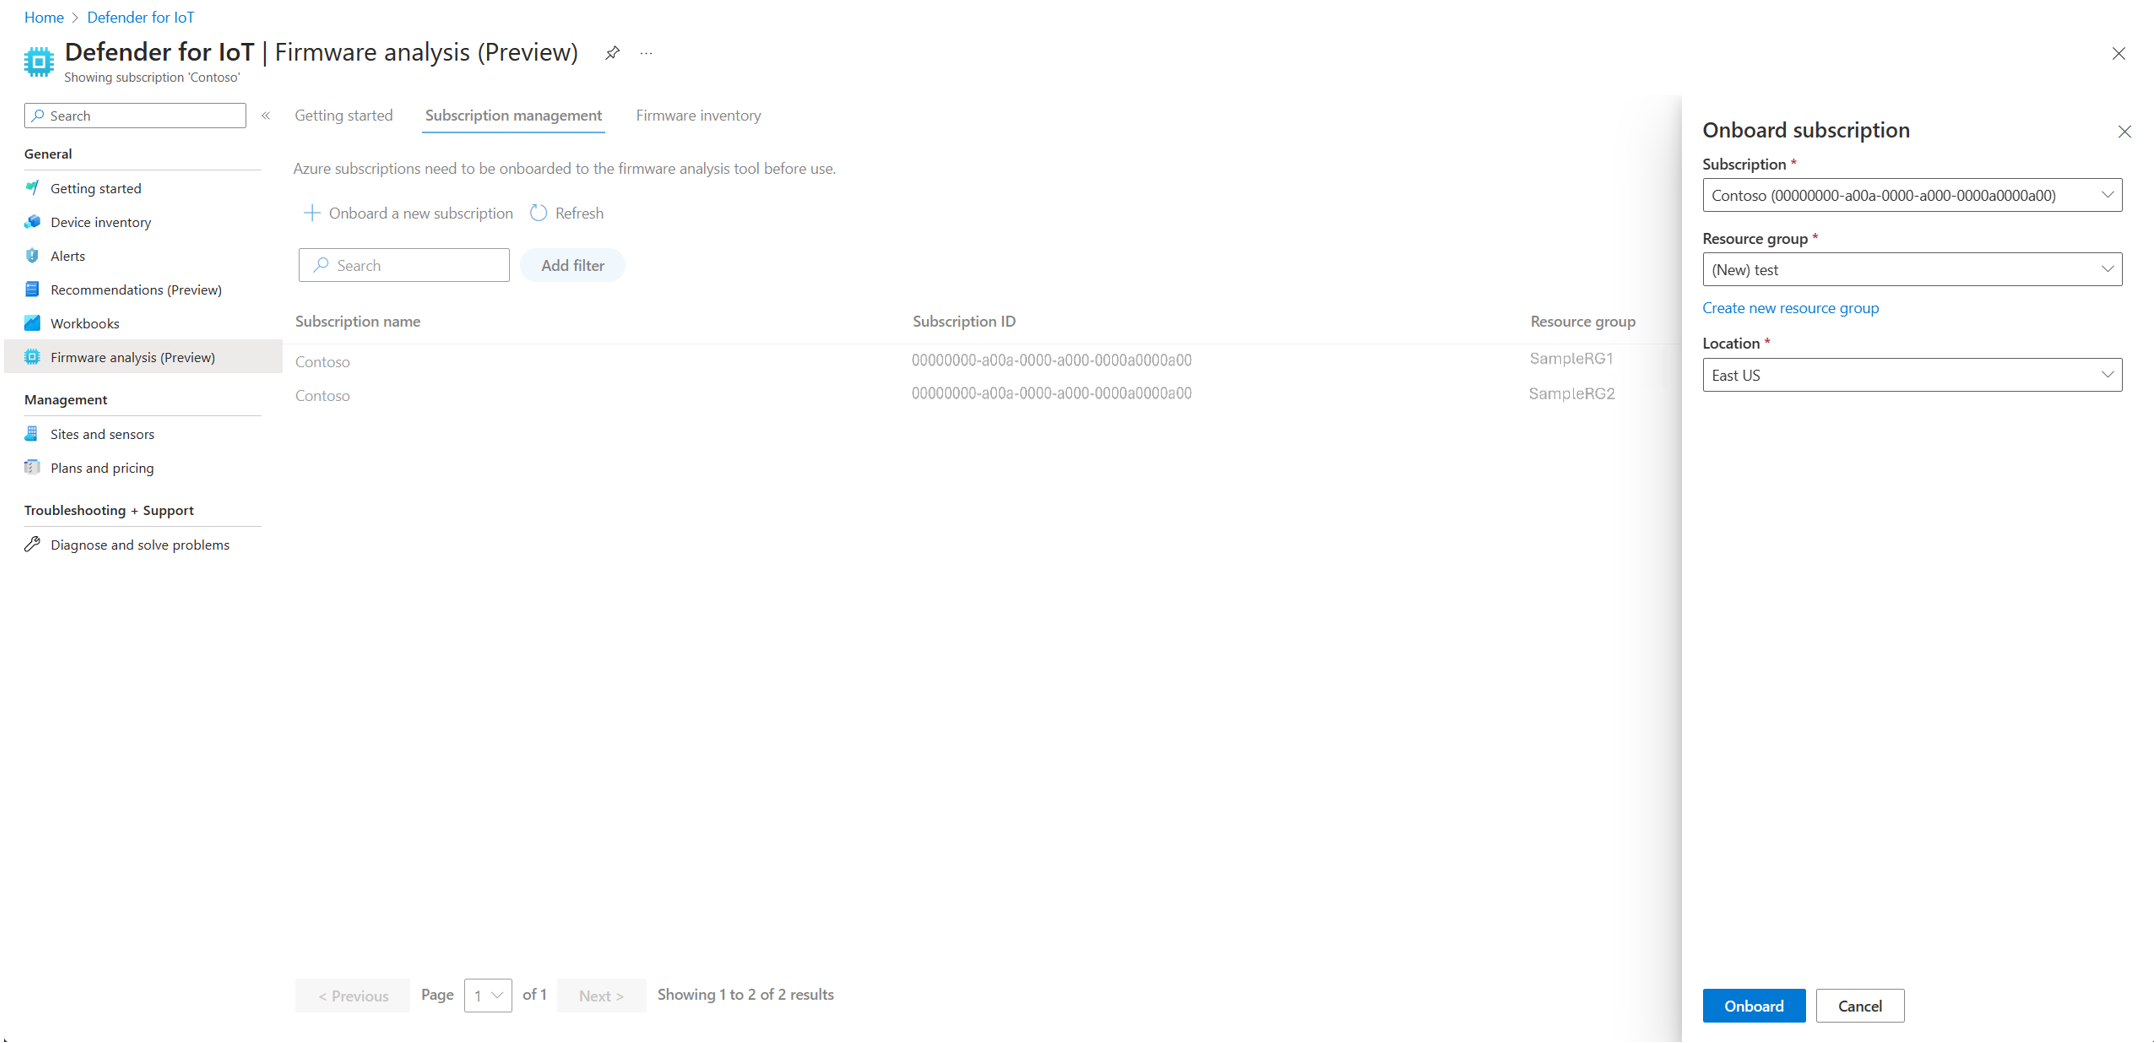Open Workbooks in the sidebar

point(85,323)
